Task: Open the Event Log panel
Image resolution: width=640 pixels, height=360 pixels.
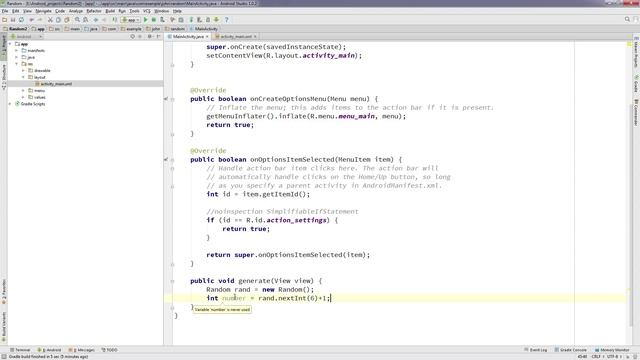Action: [535, 350]
